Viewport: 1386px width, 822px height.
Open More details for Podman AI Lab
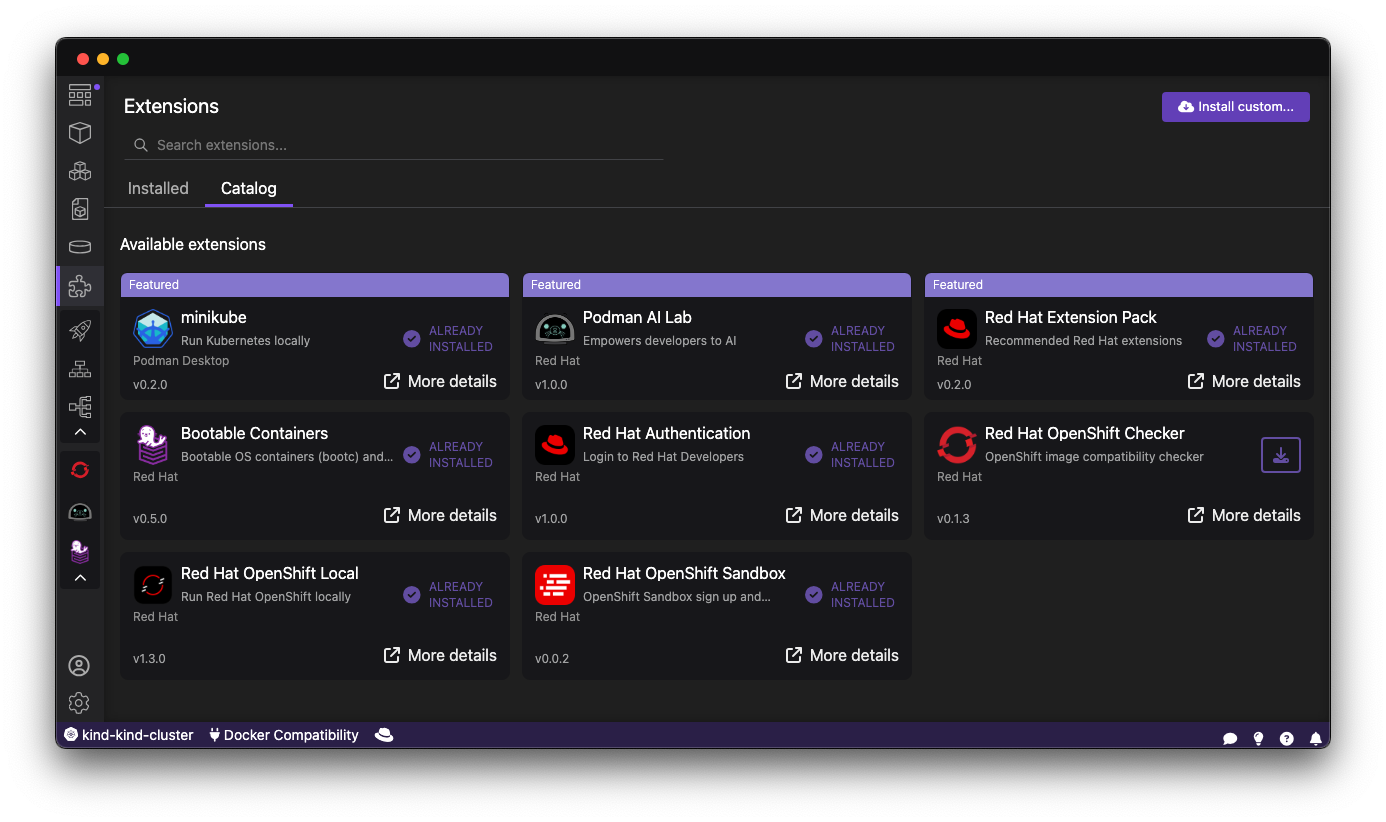pyautogui.click(x=842, y=381)
